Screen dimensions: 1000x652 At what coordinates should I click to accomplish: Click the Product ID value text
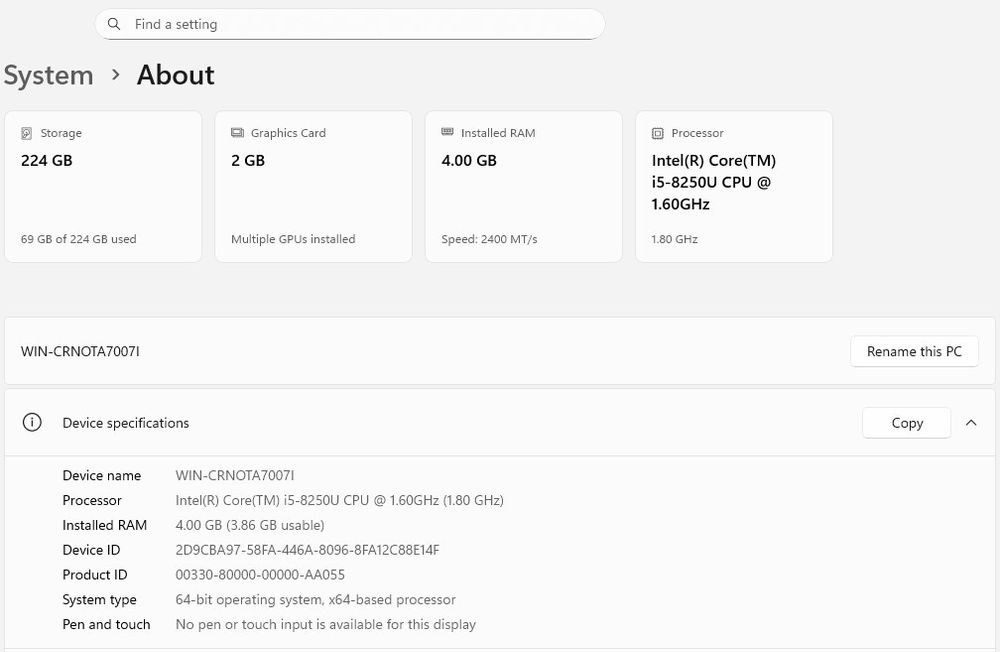click(x=260, y=575)
